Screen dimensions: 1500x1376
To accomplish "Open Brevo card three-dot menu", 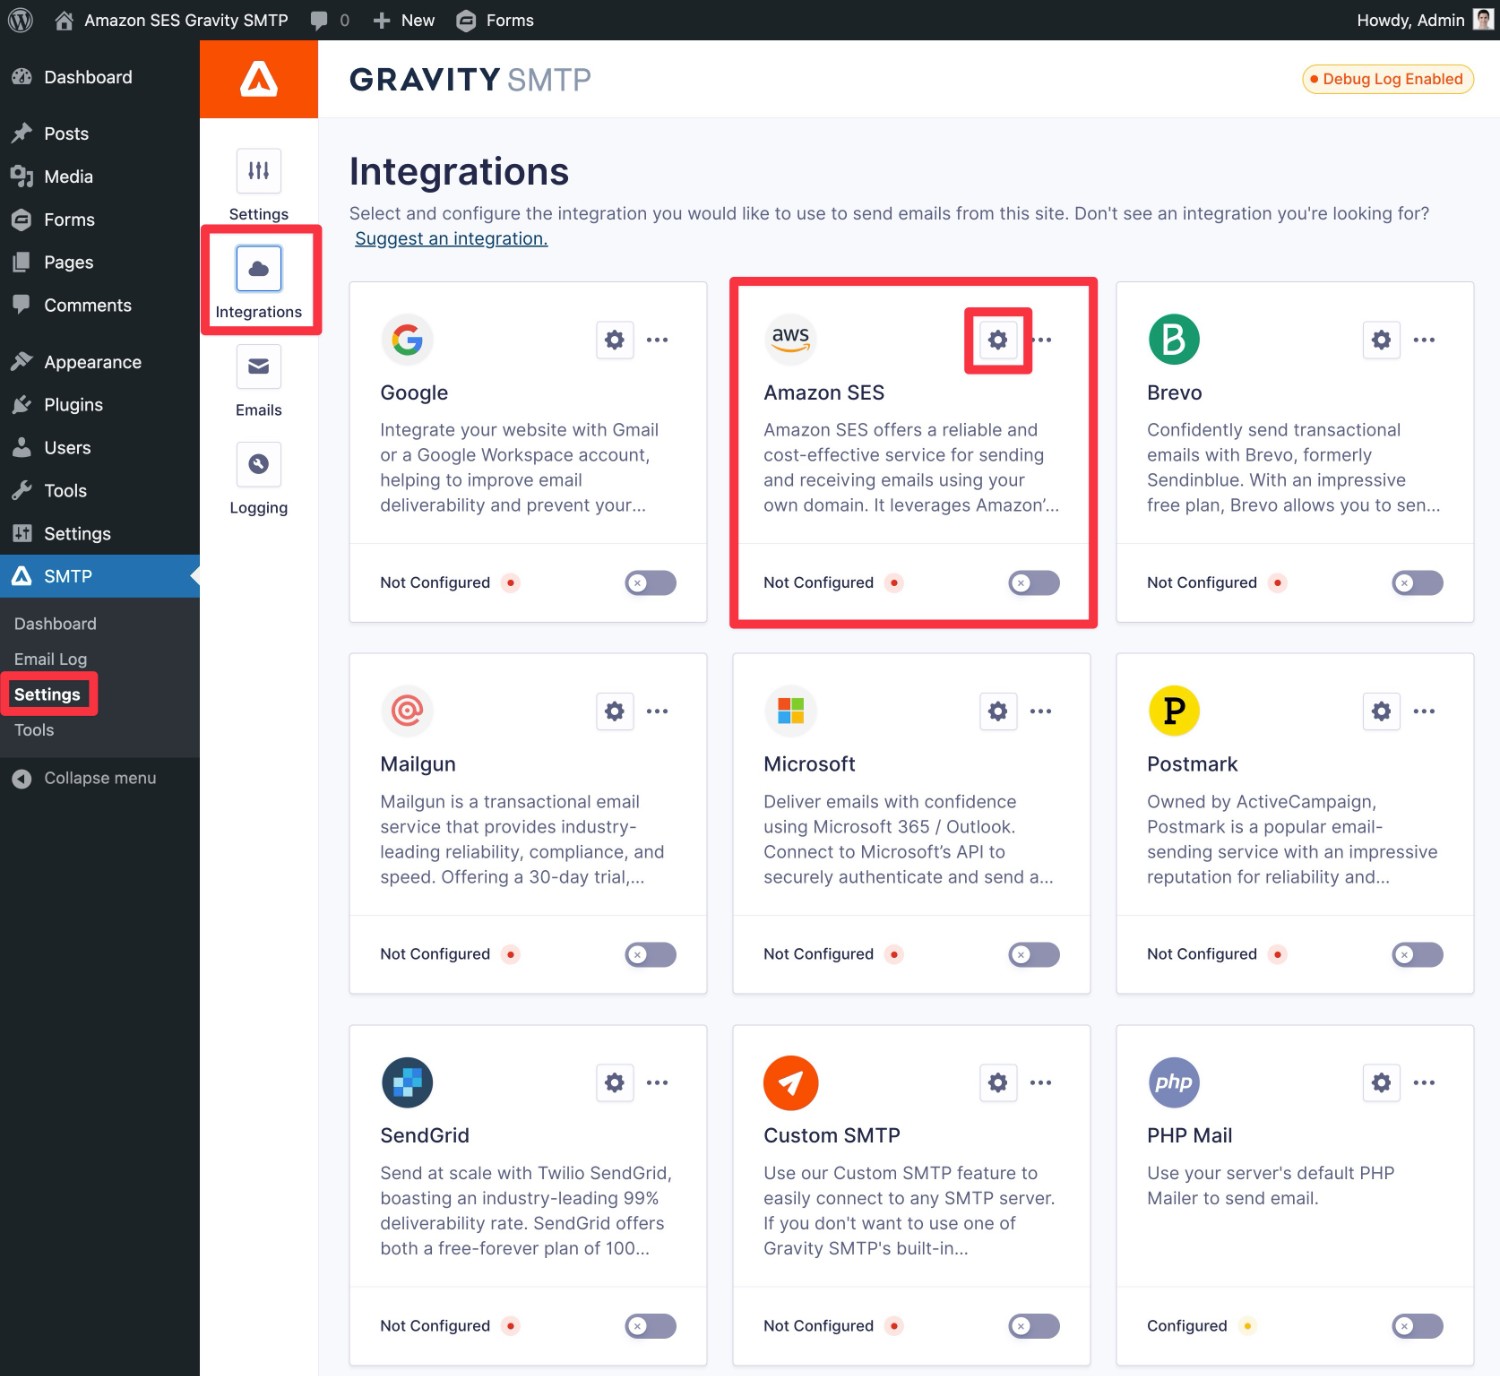I will point(1424,340).
